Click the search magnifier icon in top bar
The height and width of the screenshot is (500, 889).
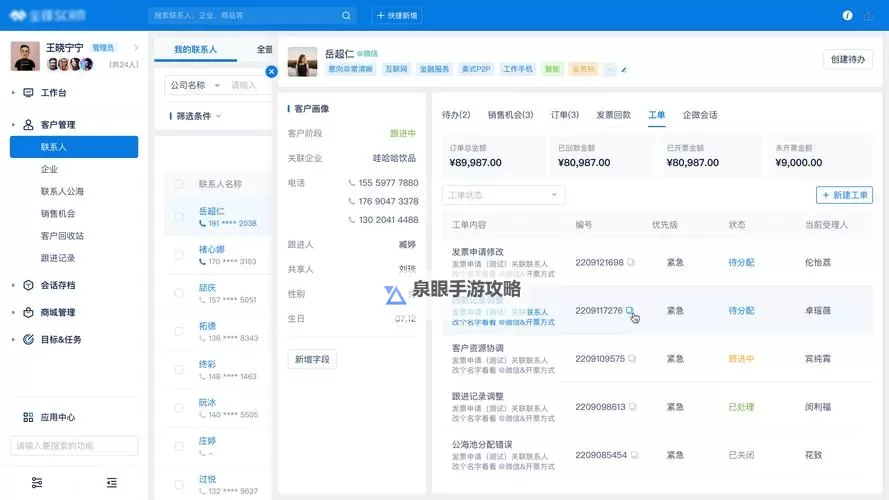click(x=346, y=15)
